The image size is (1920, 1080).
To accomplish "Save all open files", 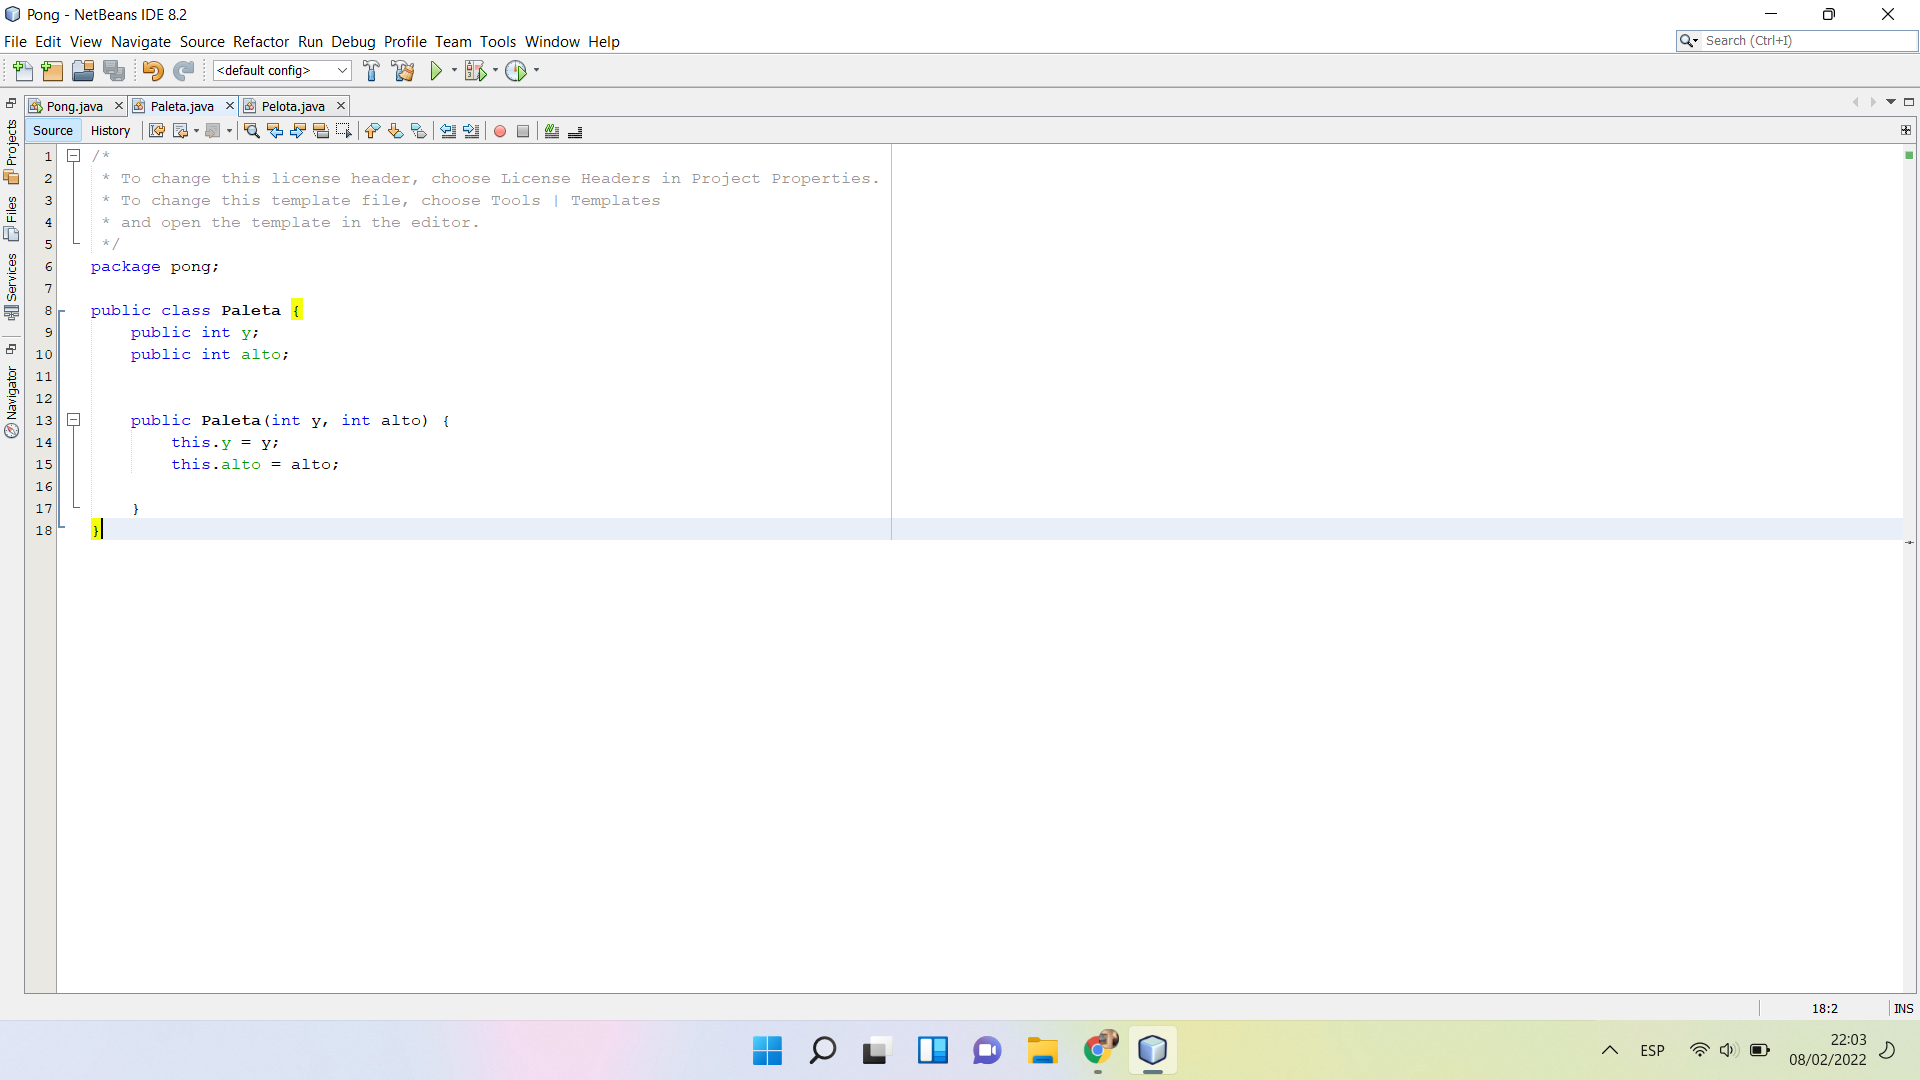I will pos(114,70).
